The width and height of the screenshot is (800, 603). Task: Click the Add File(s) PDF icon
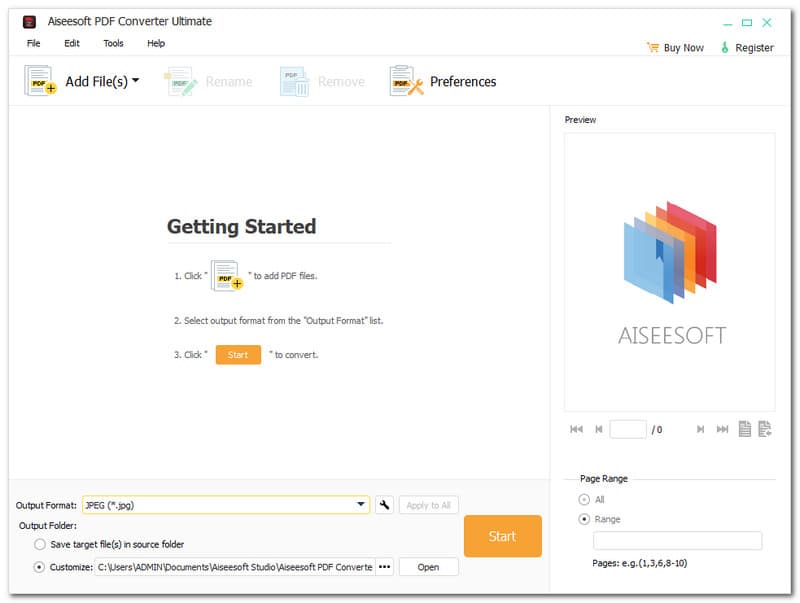pos(39,81)
